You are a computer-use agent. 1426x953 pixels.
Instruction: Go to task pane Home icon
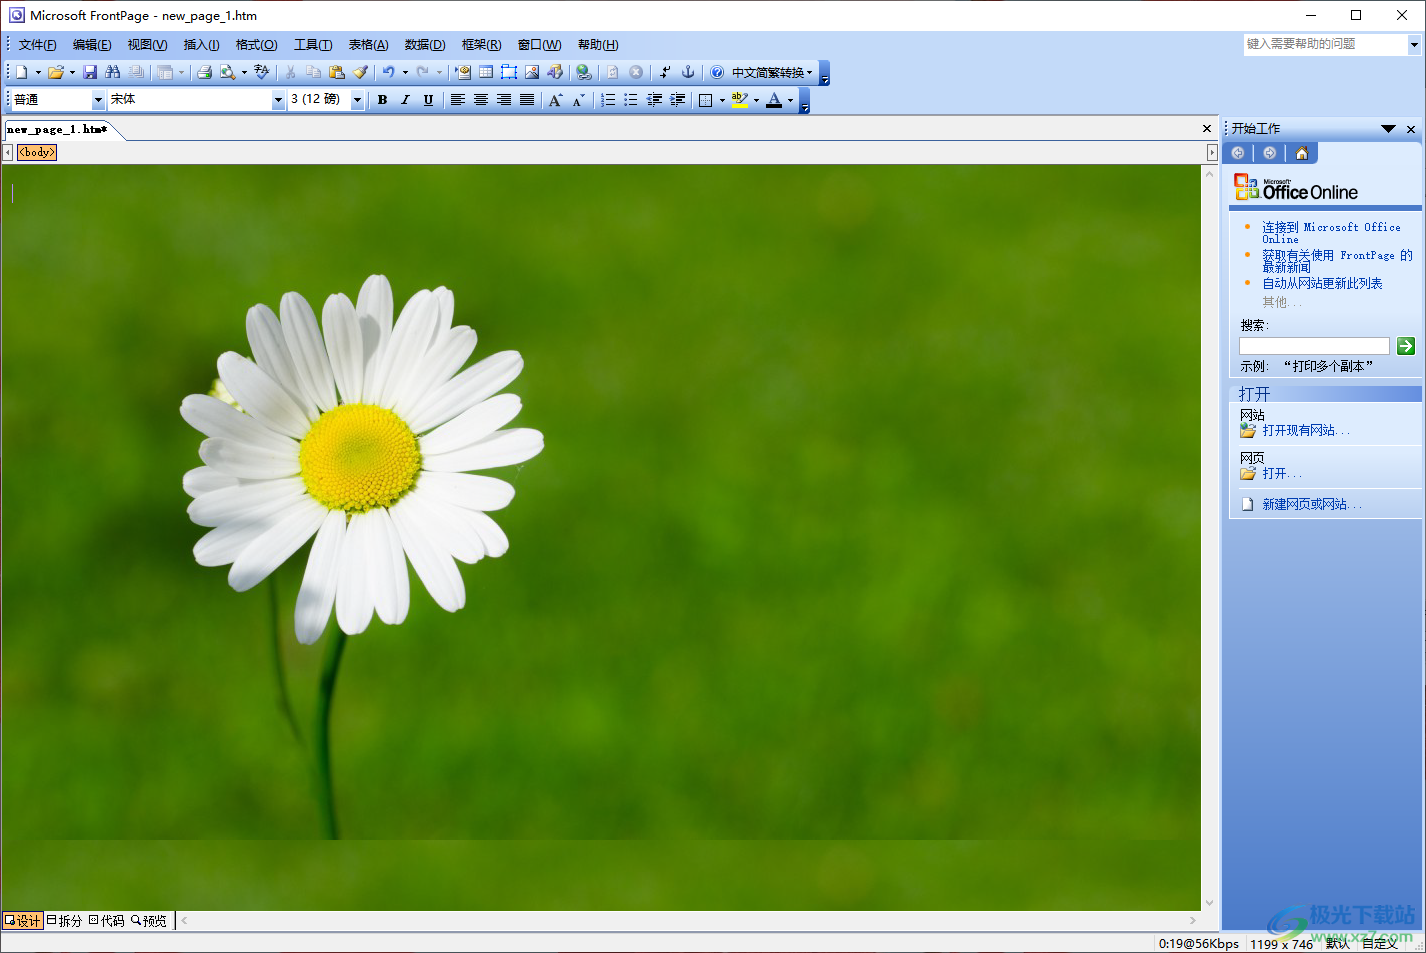pos(1302,153)
